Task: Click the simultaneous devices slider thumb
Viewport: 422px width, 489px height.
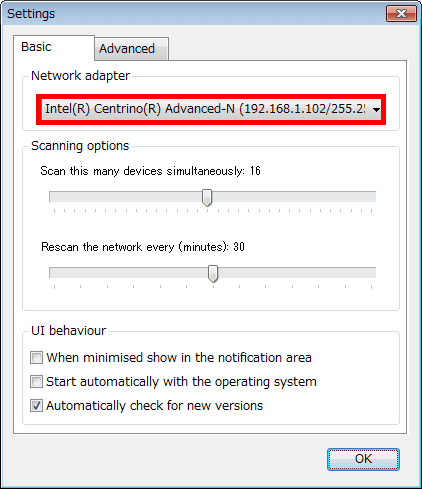Action: 207,198
